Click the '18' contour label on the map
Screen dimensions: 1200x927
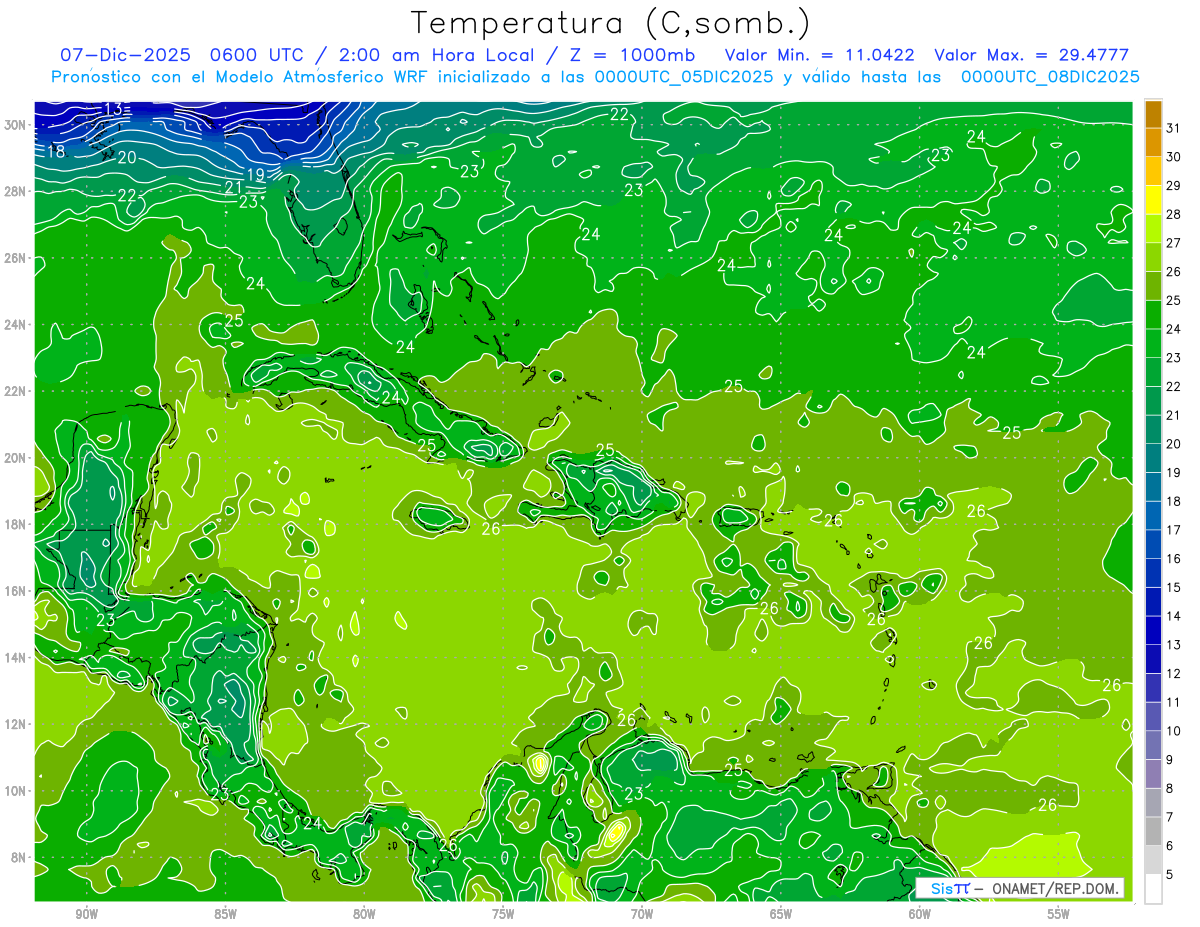click(56, 152)
